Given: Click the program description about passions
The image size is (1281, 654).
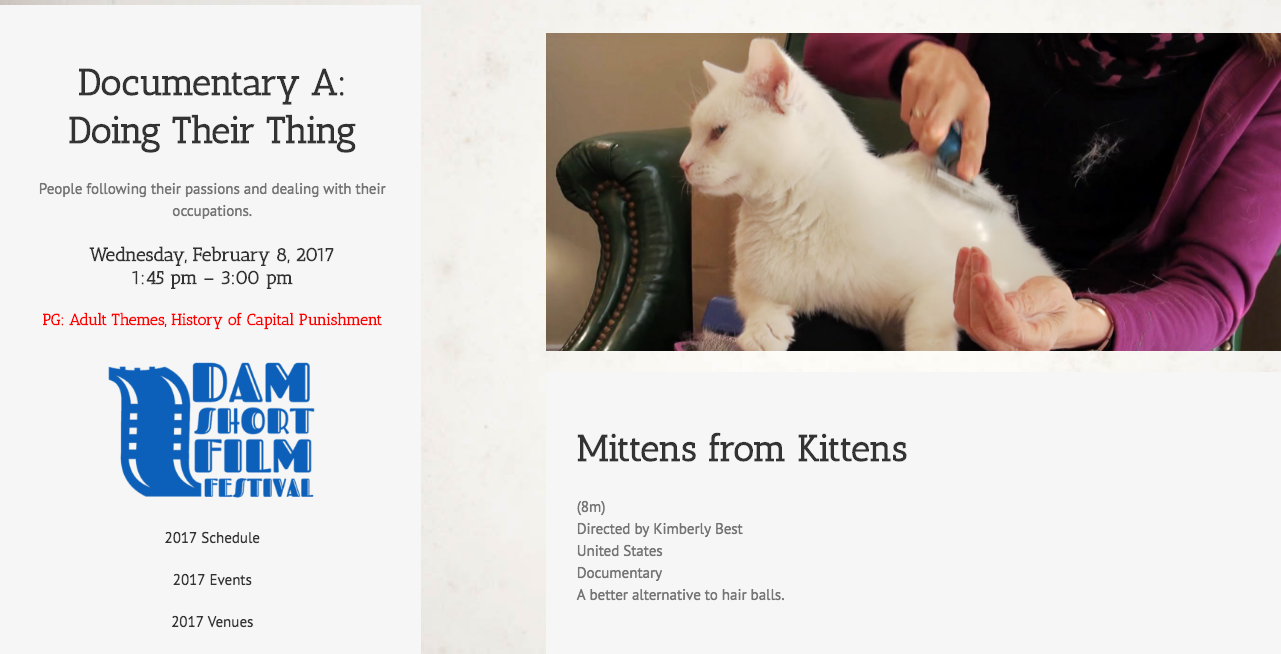Looking at the screenshot, I should click(x=212, y=200).
